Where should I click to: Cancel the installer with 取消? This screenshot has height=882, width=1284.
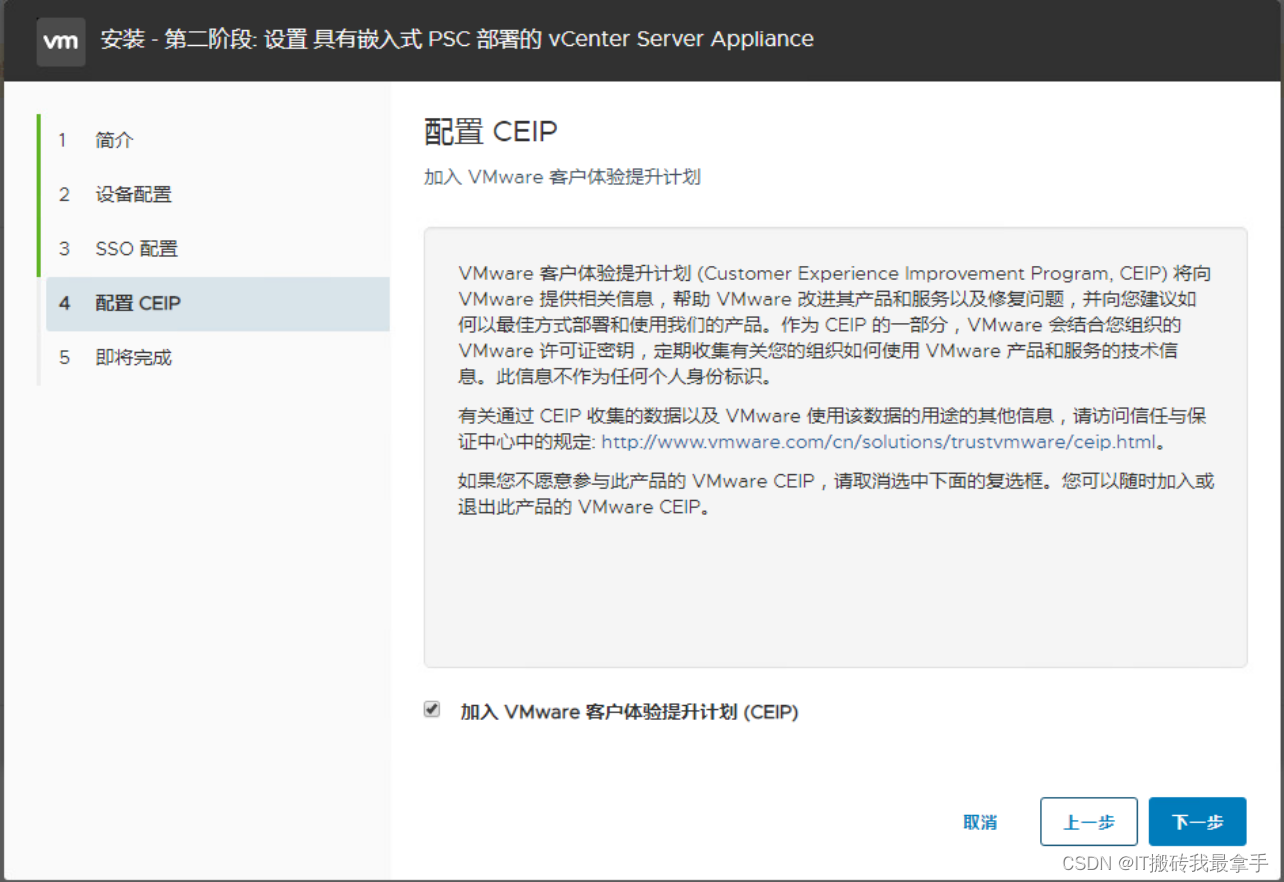[x=980, y=822]
